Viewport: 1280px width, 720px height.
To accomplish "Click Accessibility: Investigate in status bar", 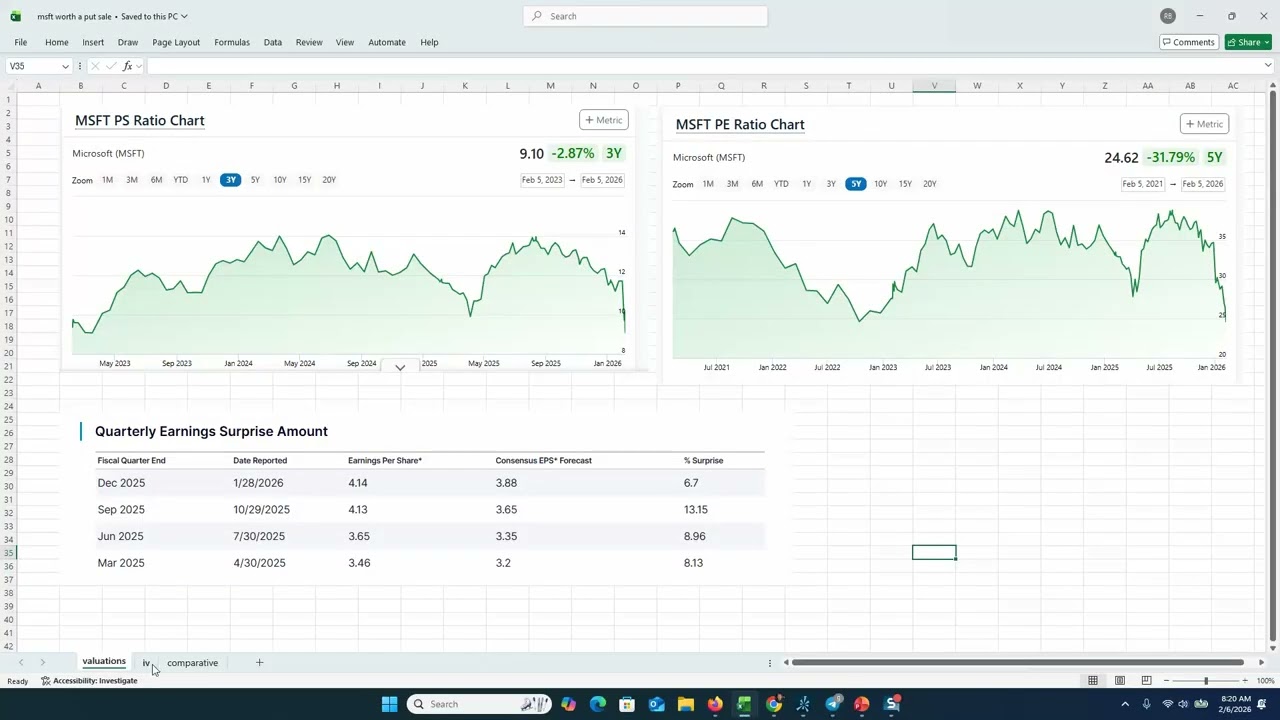I will [x=89, y=681].
